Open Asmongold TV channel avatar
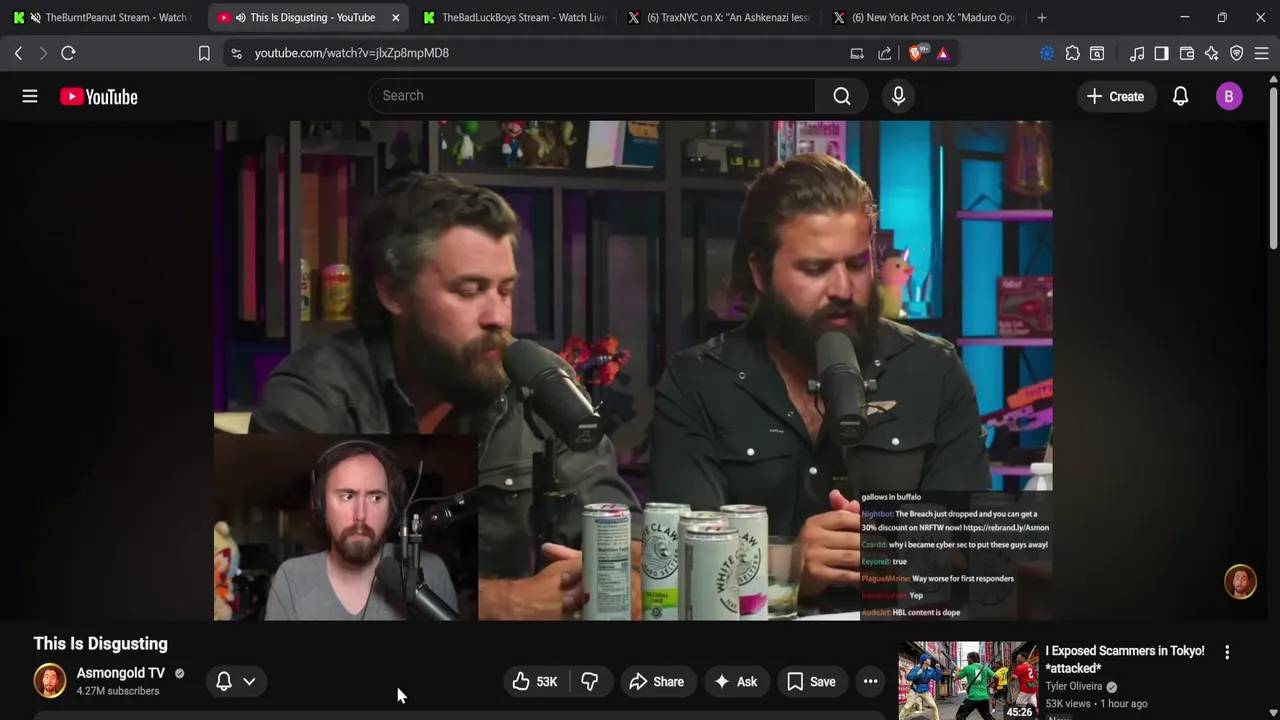 pyautogui.click(x=50, y=681)
